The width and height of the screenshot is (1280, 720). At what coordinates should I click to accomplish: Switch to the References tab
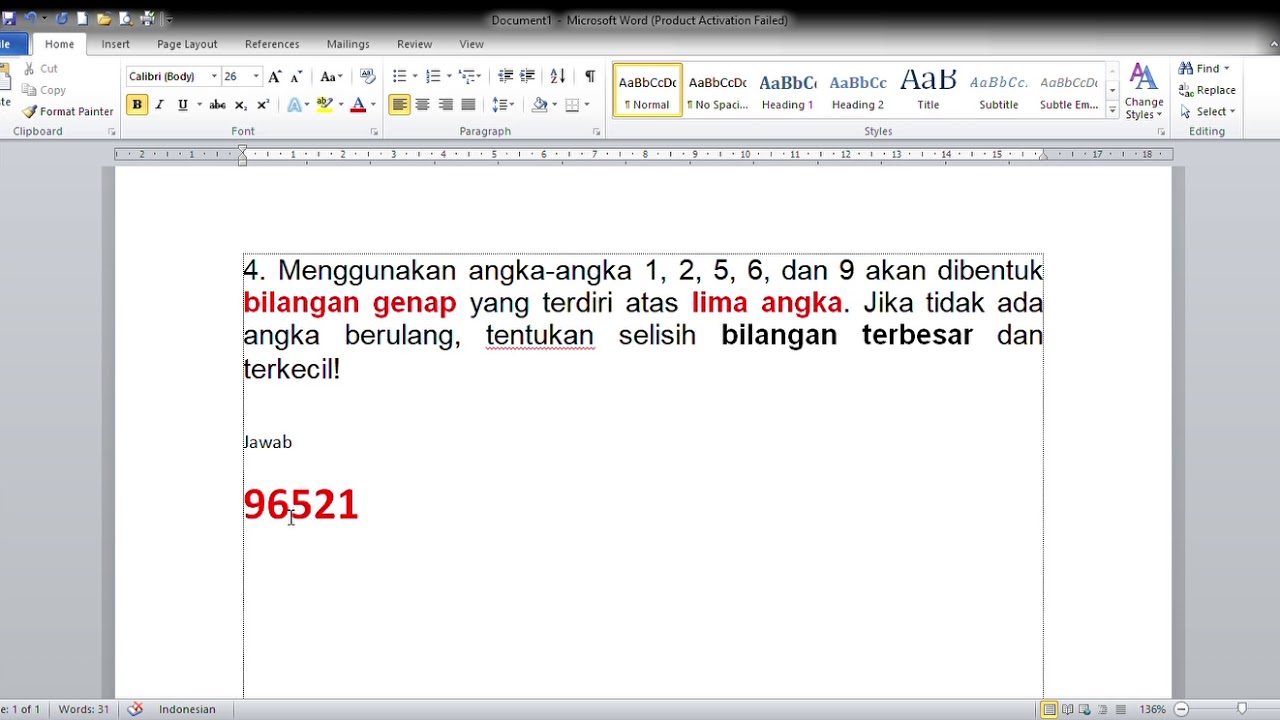[x=272, y=44]
